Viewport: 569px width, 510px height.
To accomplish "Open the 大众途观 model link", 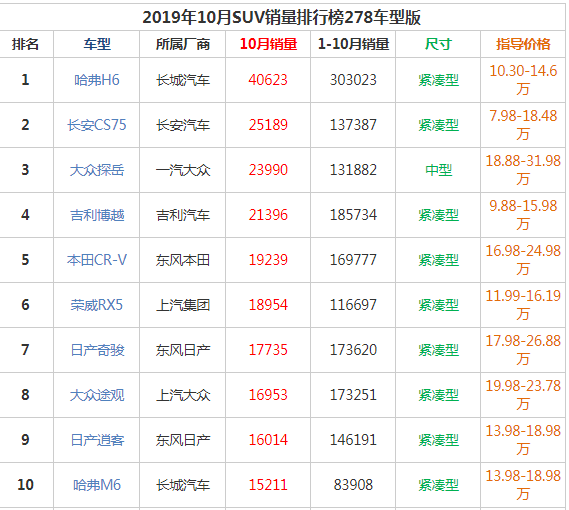I will (97, 395).
